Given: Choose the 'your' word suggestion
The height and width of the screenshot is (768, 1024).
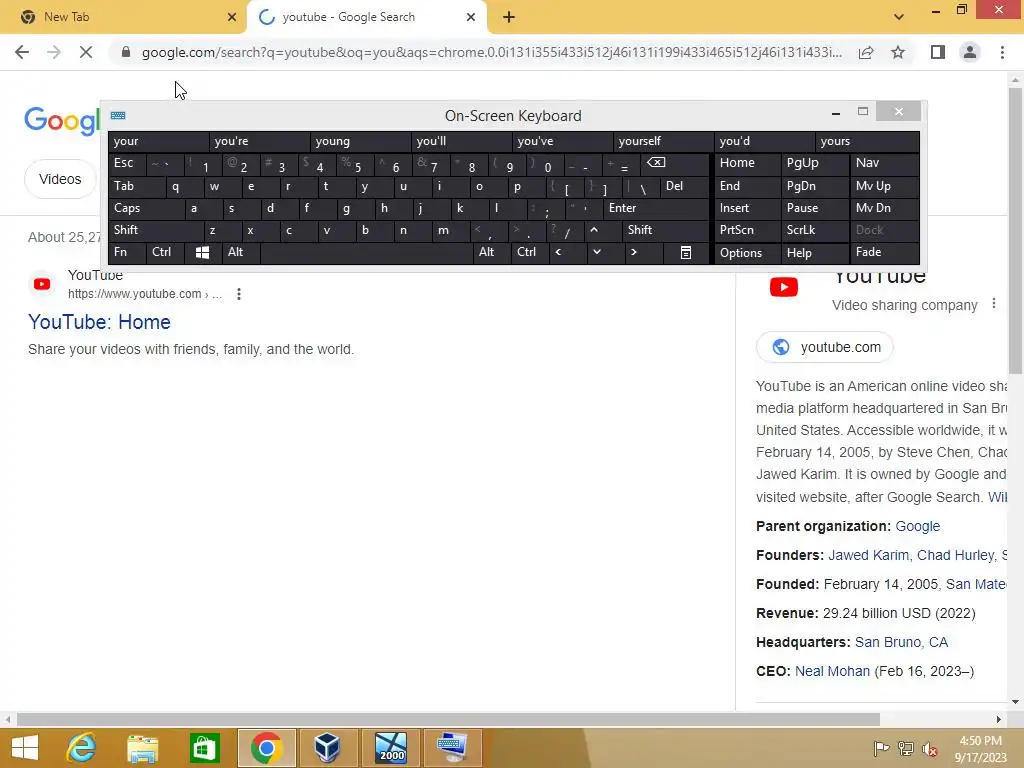Looking at the screenshot, I should click(x=159, y=141).
